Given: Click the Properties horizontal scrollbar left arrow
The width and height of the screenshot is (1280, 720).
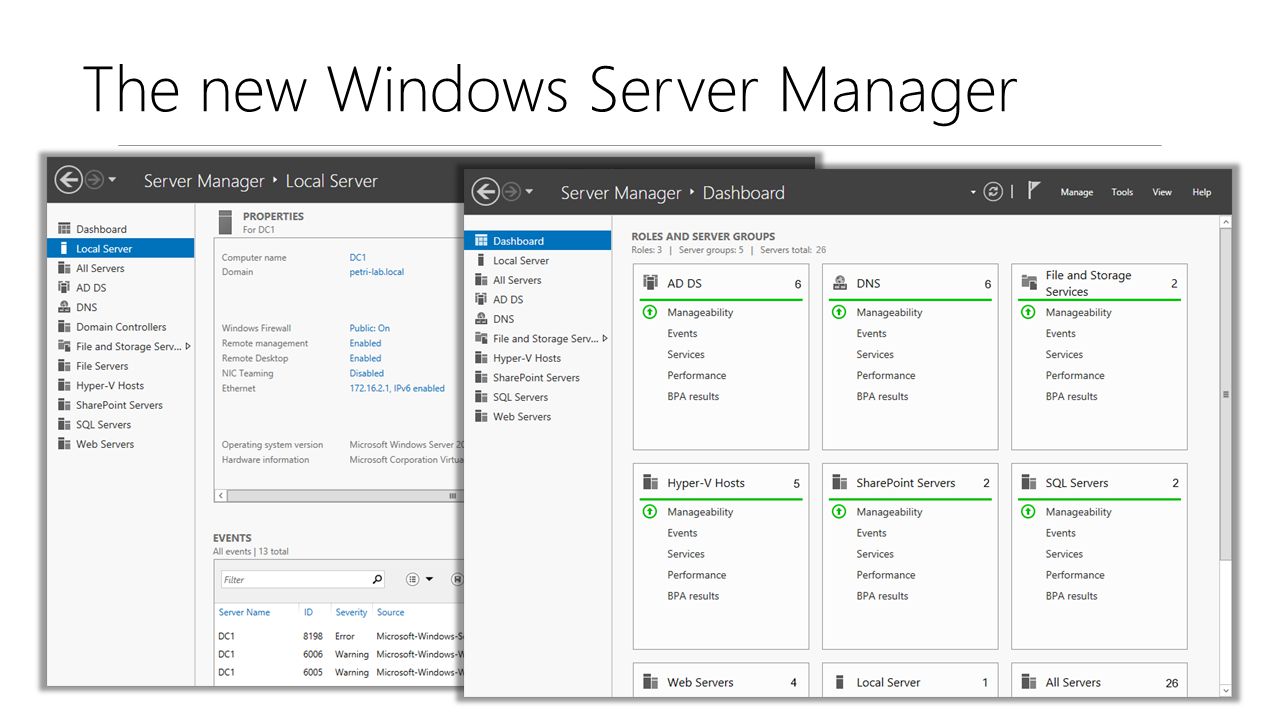Looking at the screenshot, I should [x=222, y=495].
